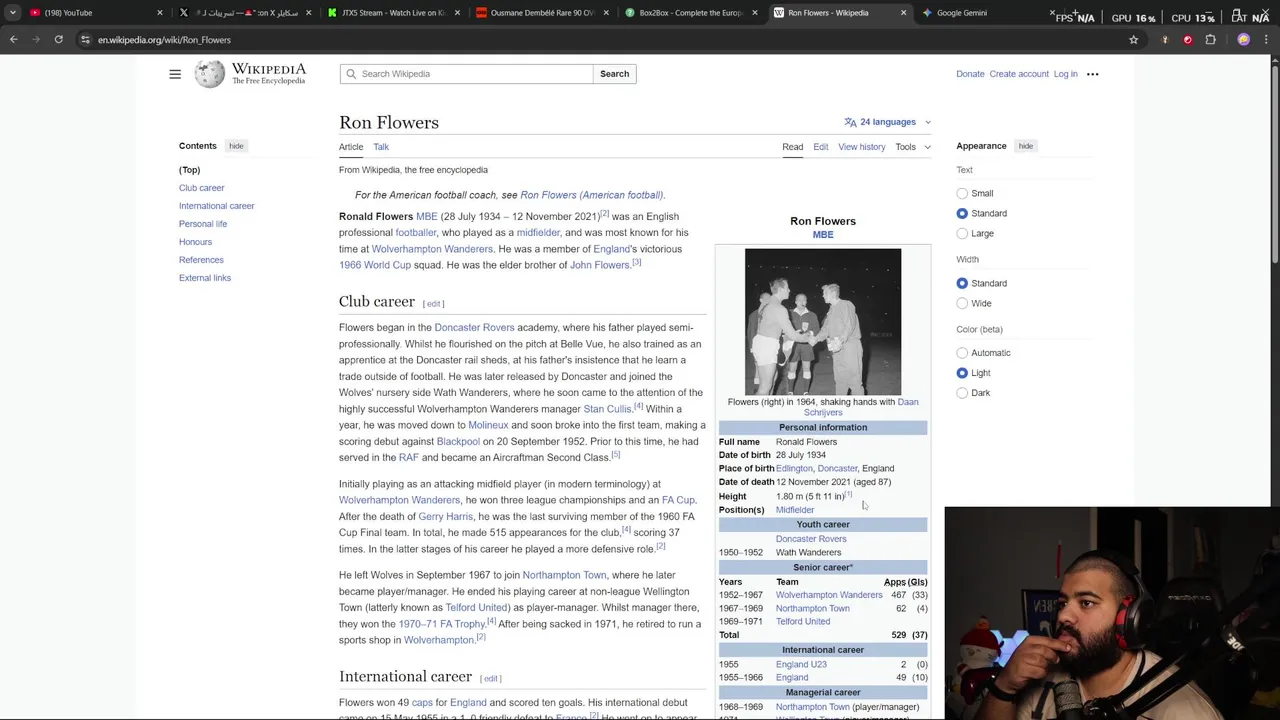Viewport: 1280px width, 720px height.
Task: View site information in address bar
Action: [x=85, y=40]
